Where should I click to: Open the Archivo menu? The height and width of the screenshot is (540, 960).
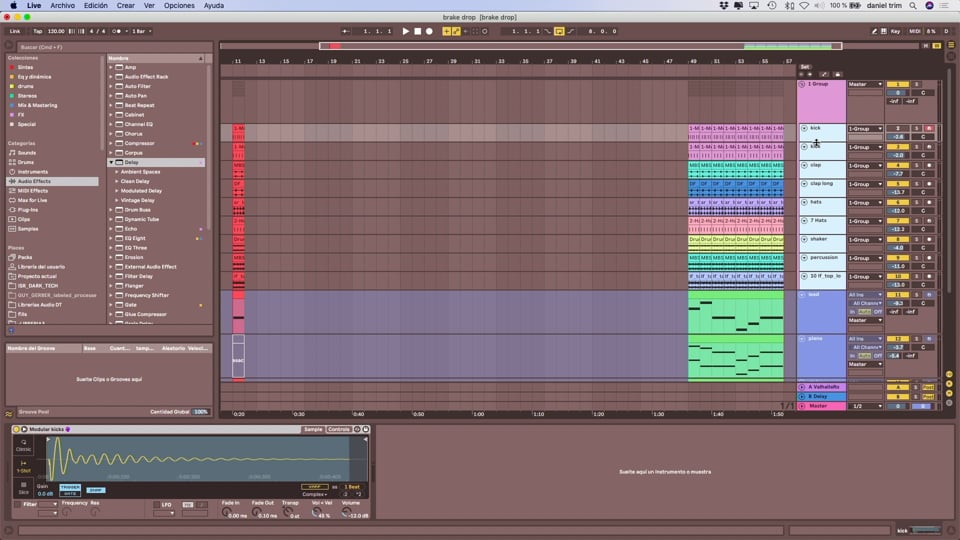tap(62, 6)
